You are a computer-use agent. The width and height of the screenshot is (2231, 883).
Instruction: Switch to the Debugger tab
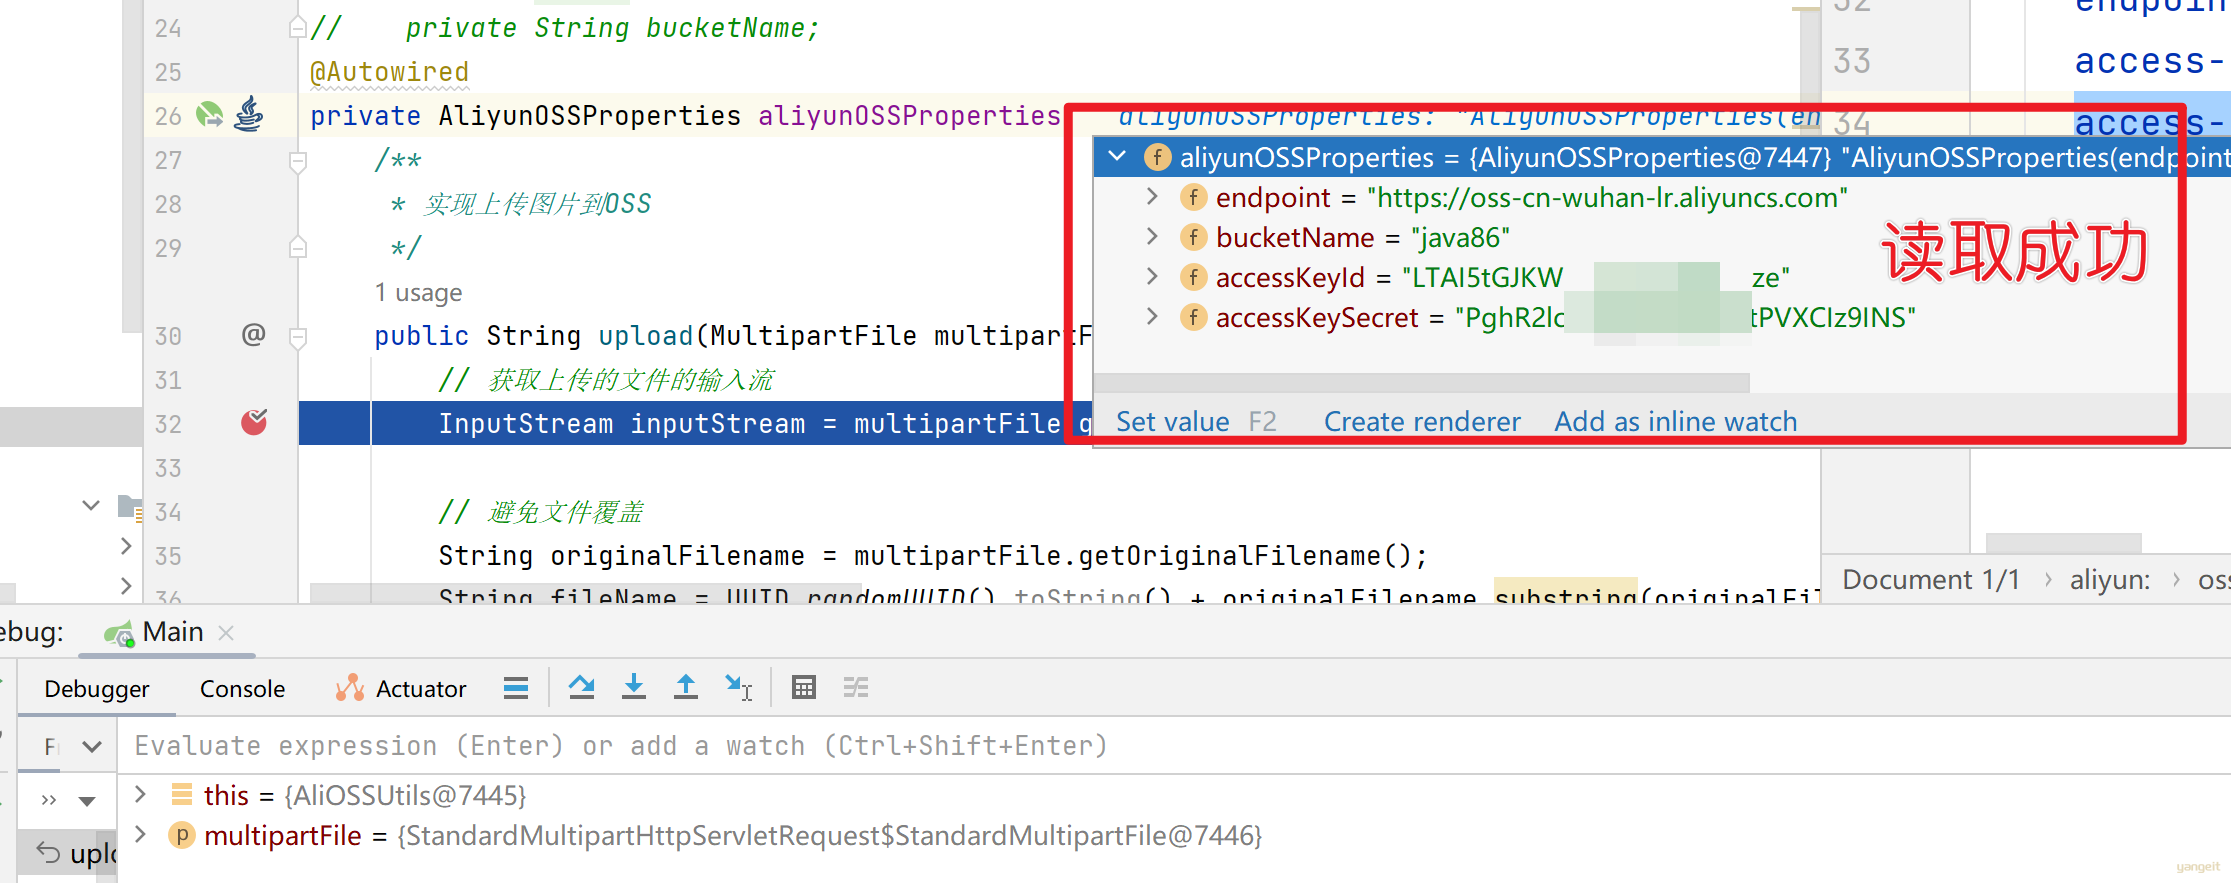pyautogui.click(x=97, y=689)
